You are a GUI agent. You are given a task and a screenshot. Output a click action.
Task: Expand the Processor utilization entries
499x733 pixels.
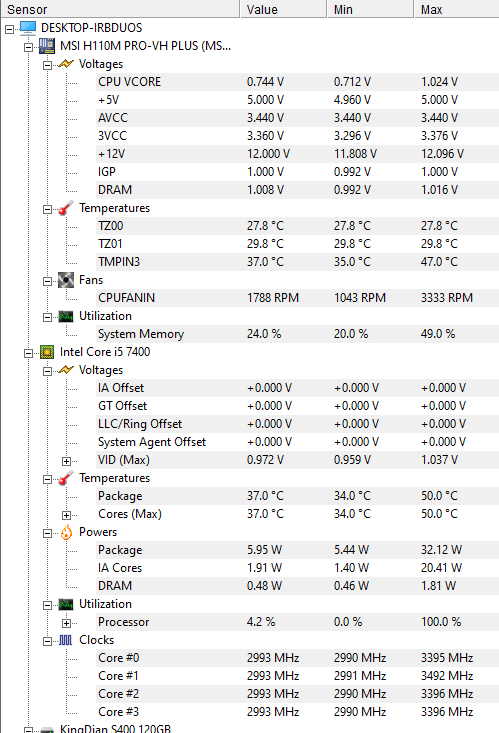(x=66, y=623)
